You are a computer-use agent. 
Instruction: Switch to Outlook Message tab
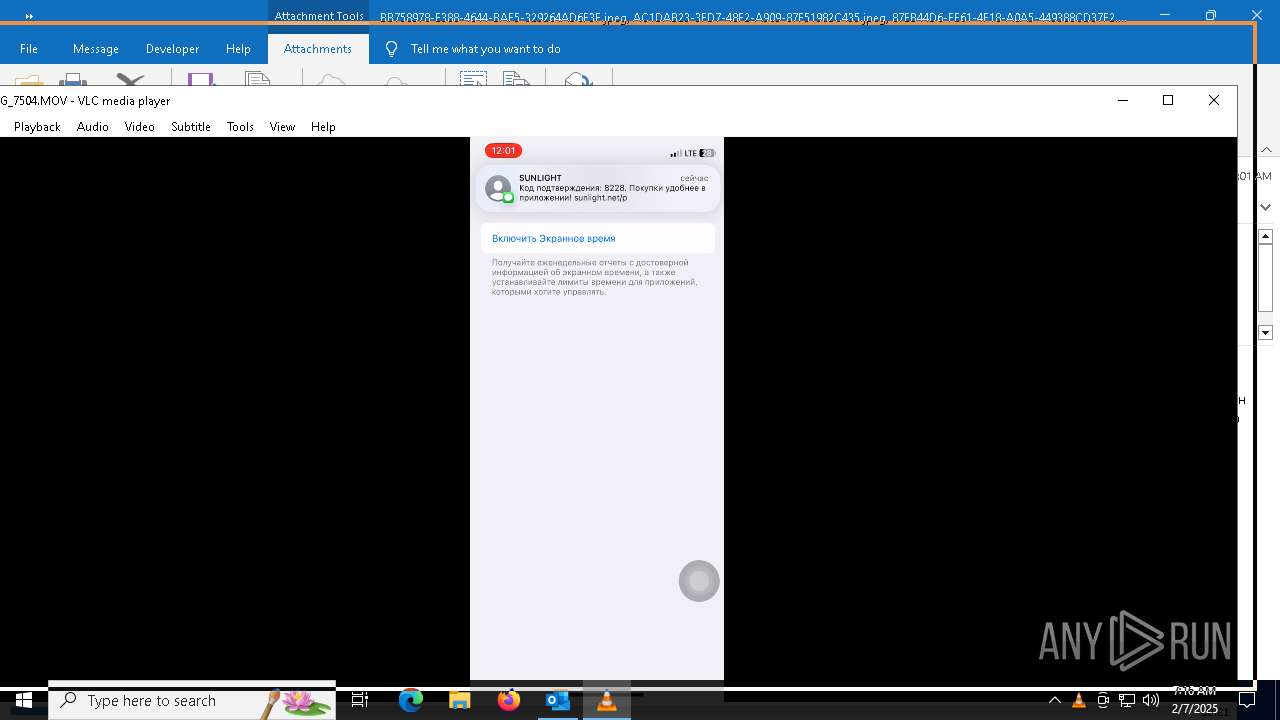96,49
